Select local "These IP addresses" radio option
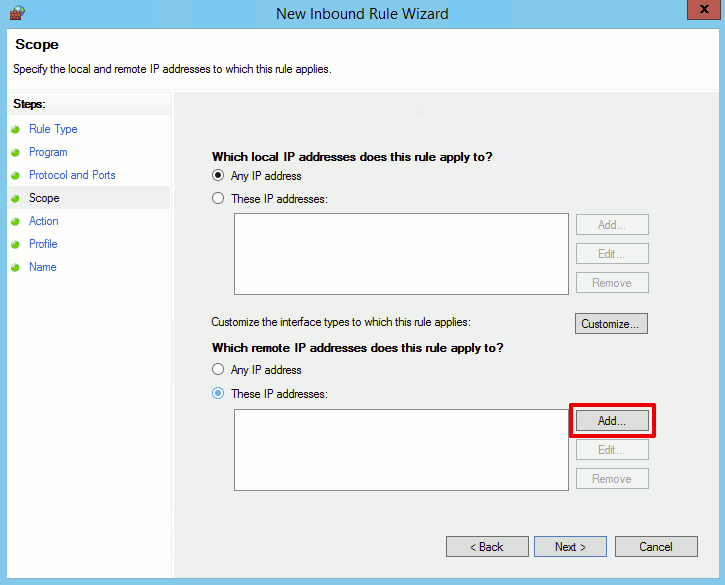The height and width of the screenshot is (585, 725). 218,199
